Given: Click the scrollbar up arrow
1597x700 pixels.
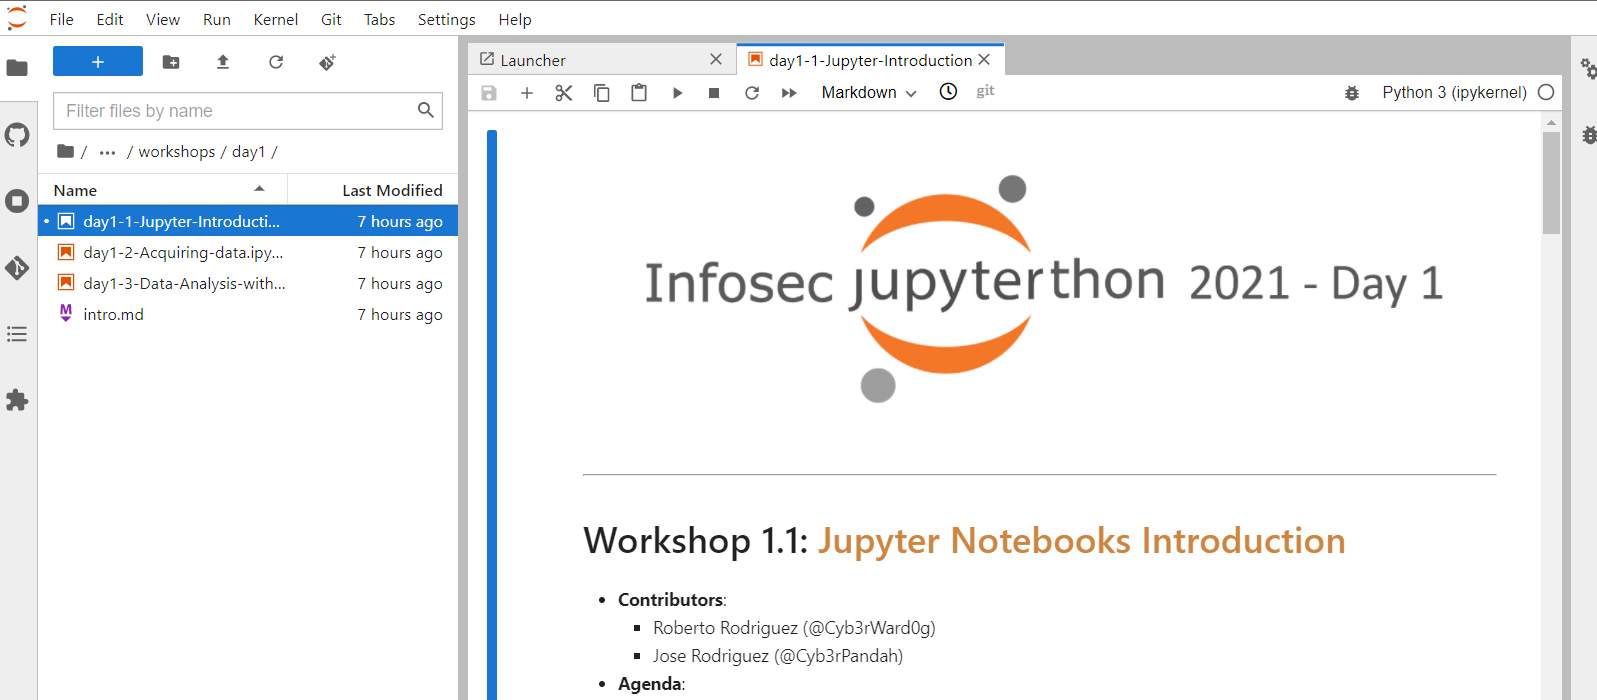Looking at the screenshot, I should point(1551,122).
